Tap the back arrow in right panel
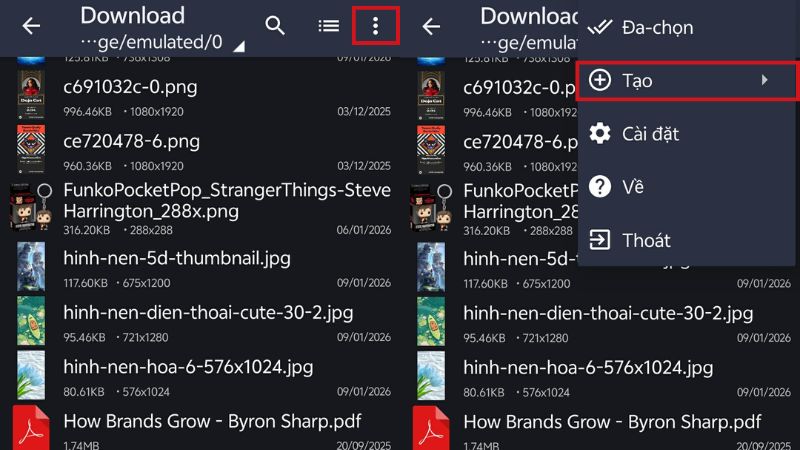 431,26
